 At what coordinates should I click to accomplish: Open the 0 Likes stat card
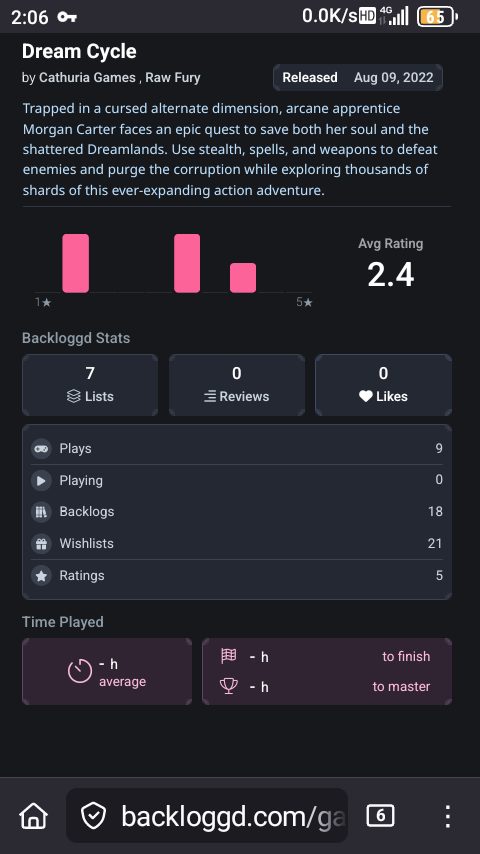[x=384, y=385]
